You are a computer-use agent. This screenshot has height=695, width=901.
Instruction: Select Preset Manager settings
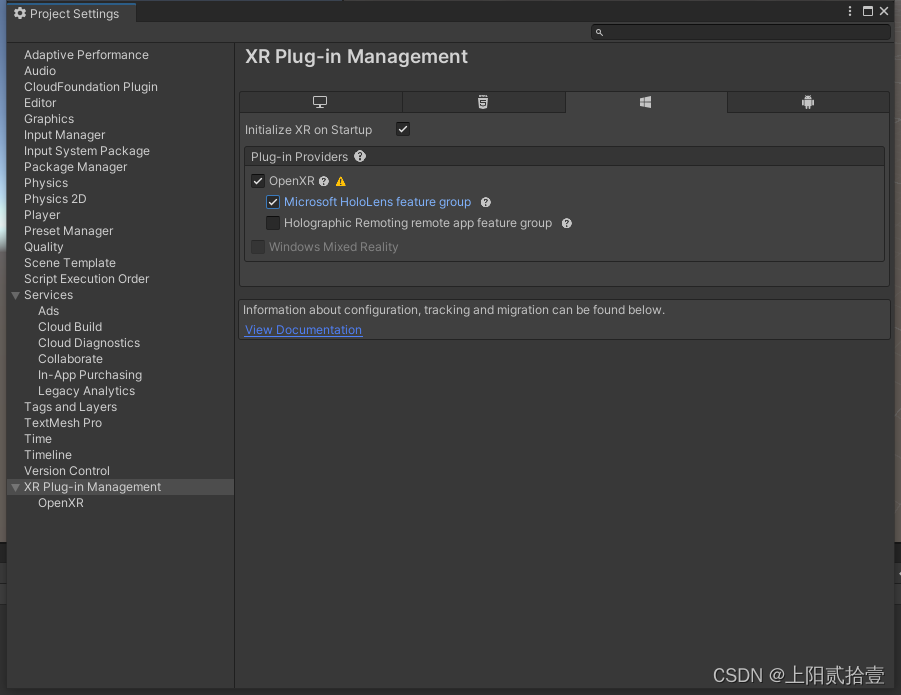68,231
